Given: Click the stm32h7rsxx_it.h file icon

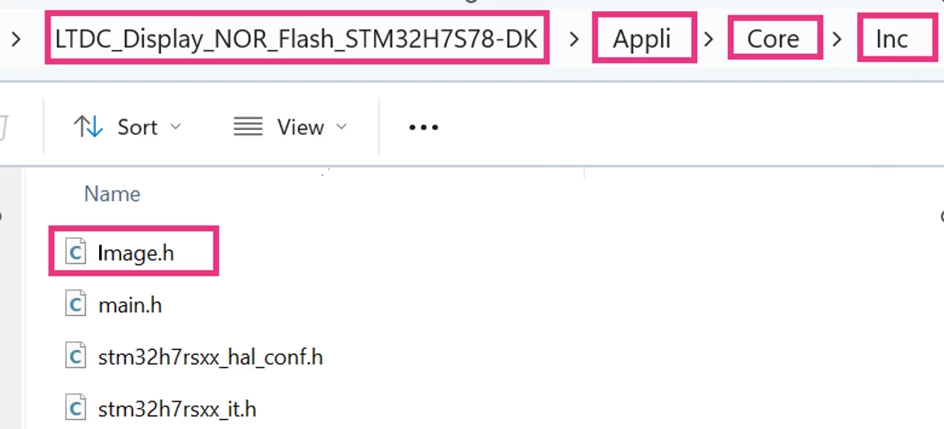Looking at the screenshot, I should (76, 409).
